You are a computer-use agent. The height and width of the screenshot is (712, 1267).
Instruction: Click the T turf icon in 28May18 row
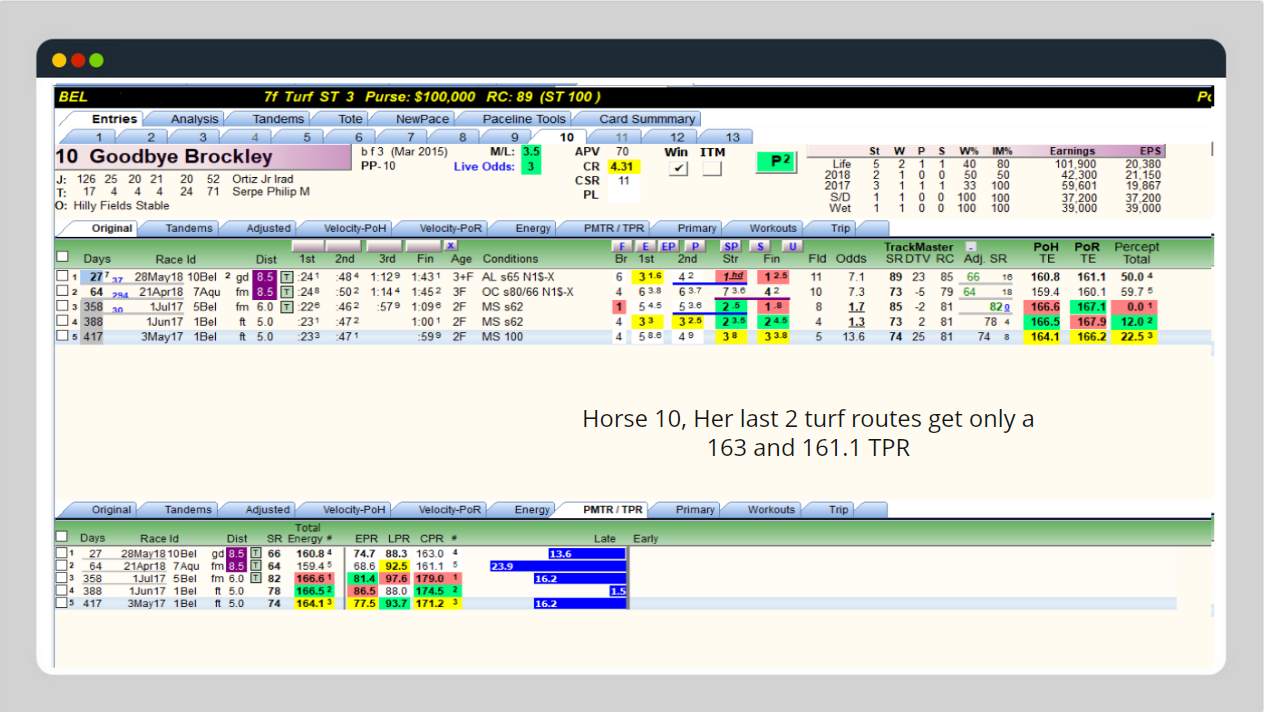287,277
